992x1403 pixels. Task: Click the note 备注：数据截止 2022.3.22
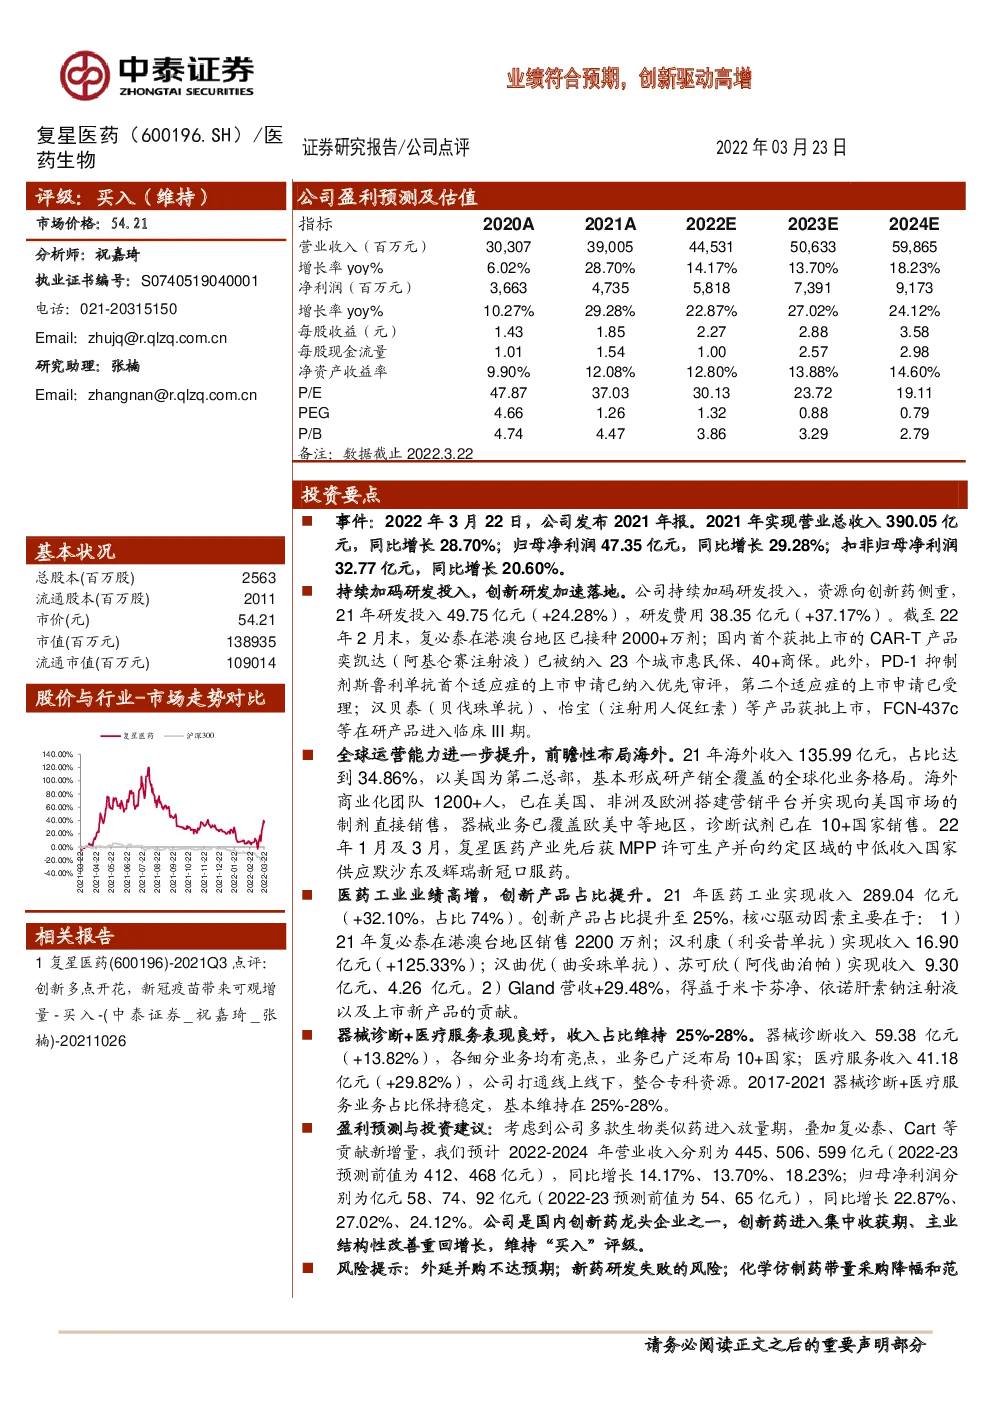coord(386,453)
